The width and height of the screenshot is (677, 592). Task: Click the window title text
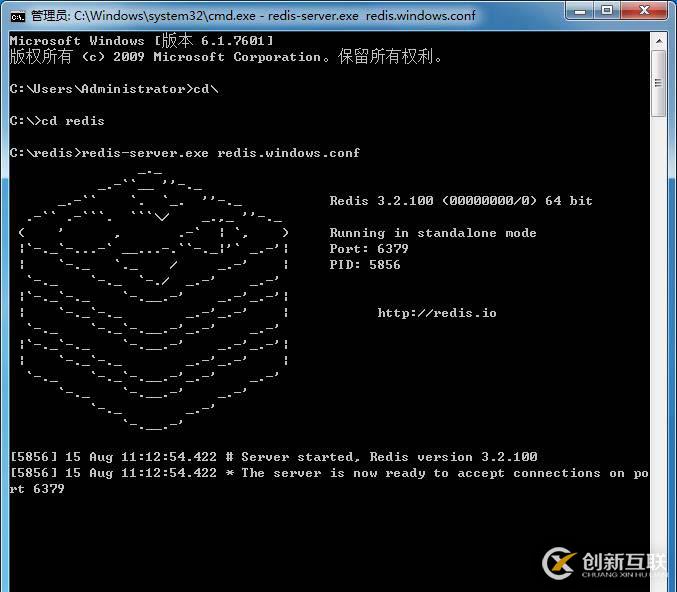[253, 16]
